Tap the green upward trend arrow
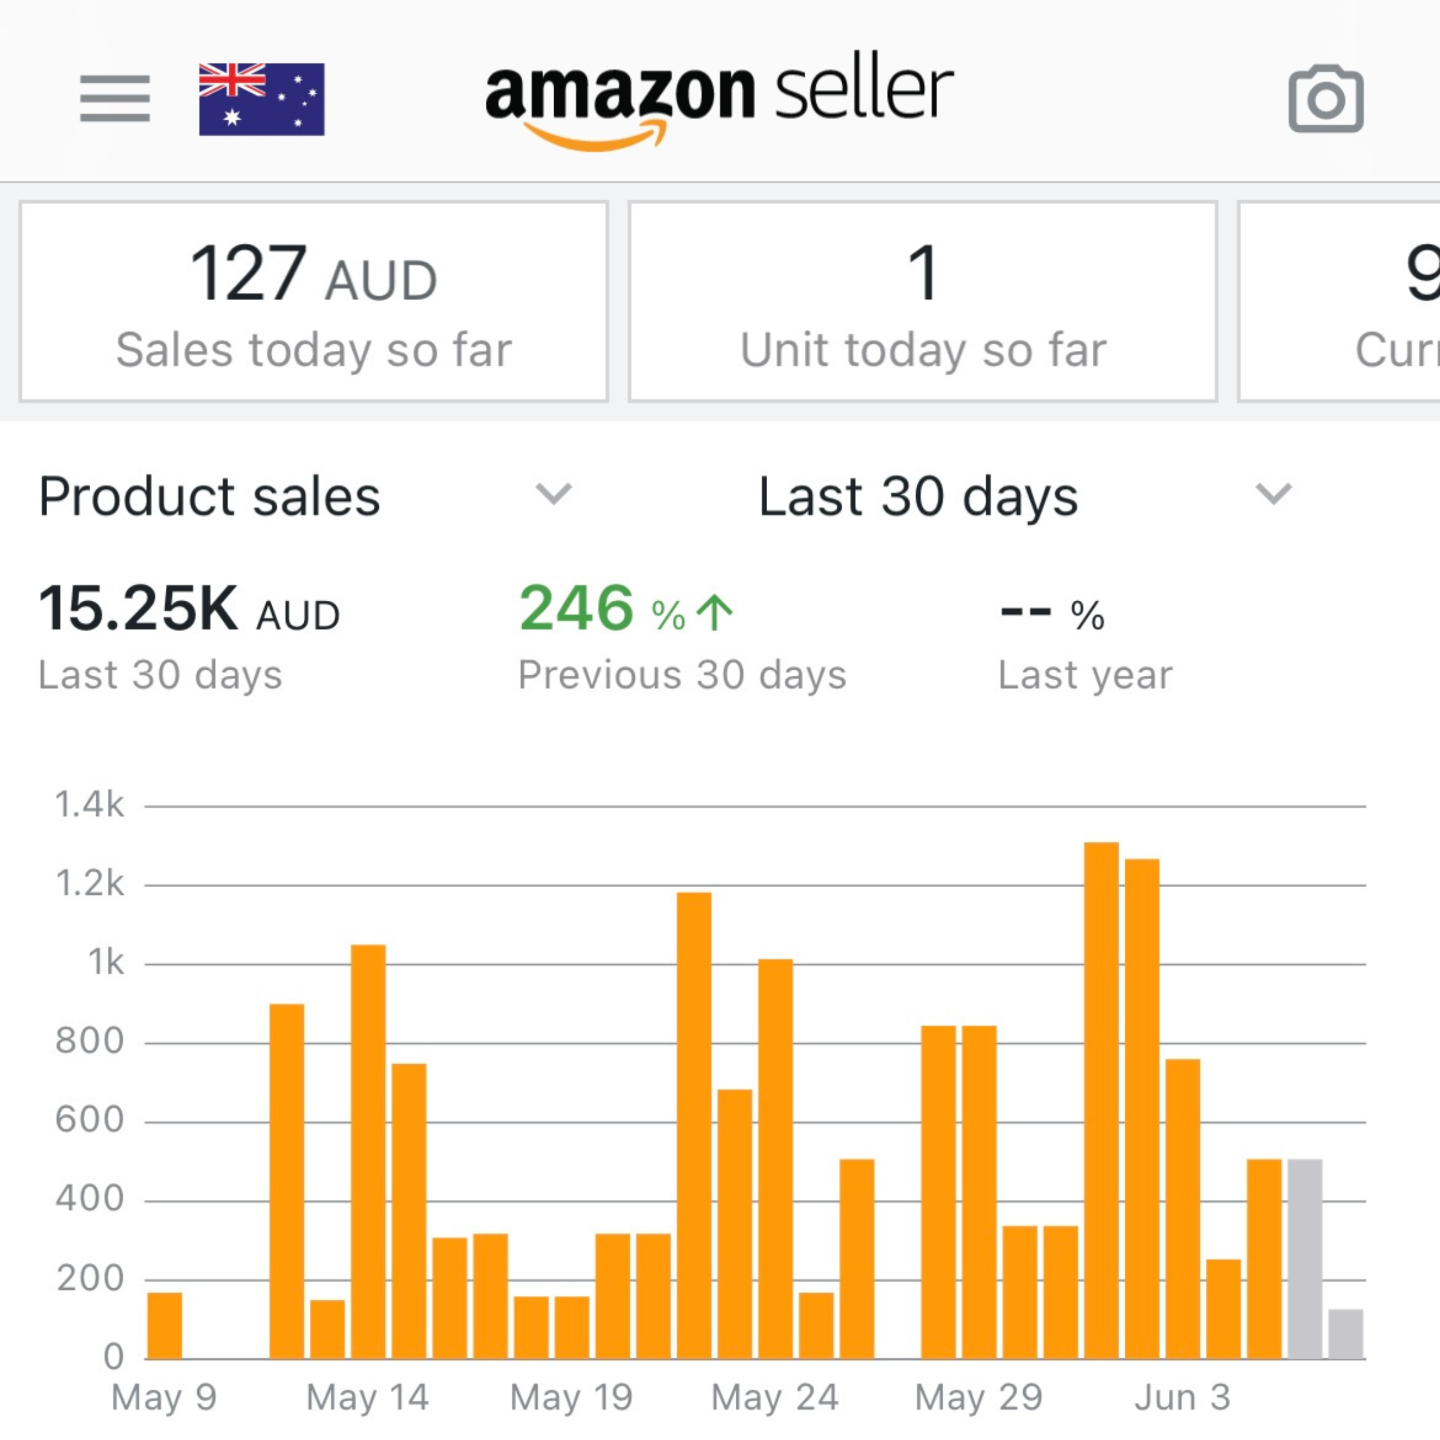1440x1440 pixels. (715, 612)
